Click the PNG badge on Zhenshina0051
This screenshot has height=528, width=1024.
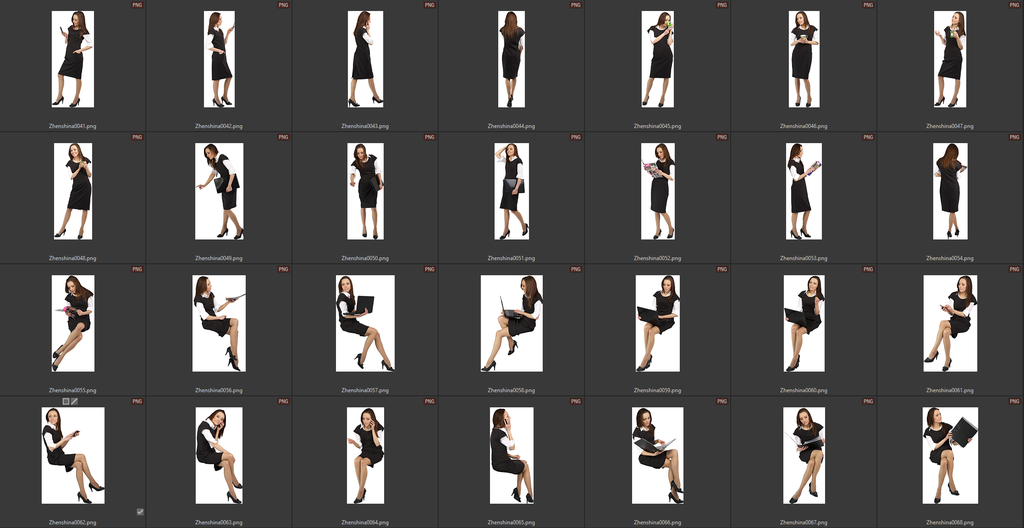[575, 137]
